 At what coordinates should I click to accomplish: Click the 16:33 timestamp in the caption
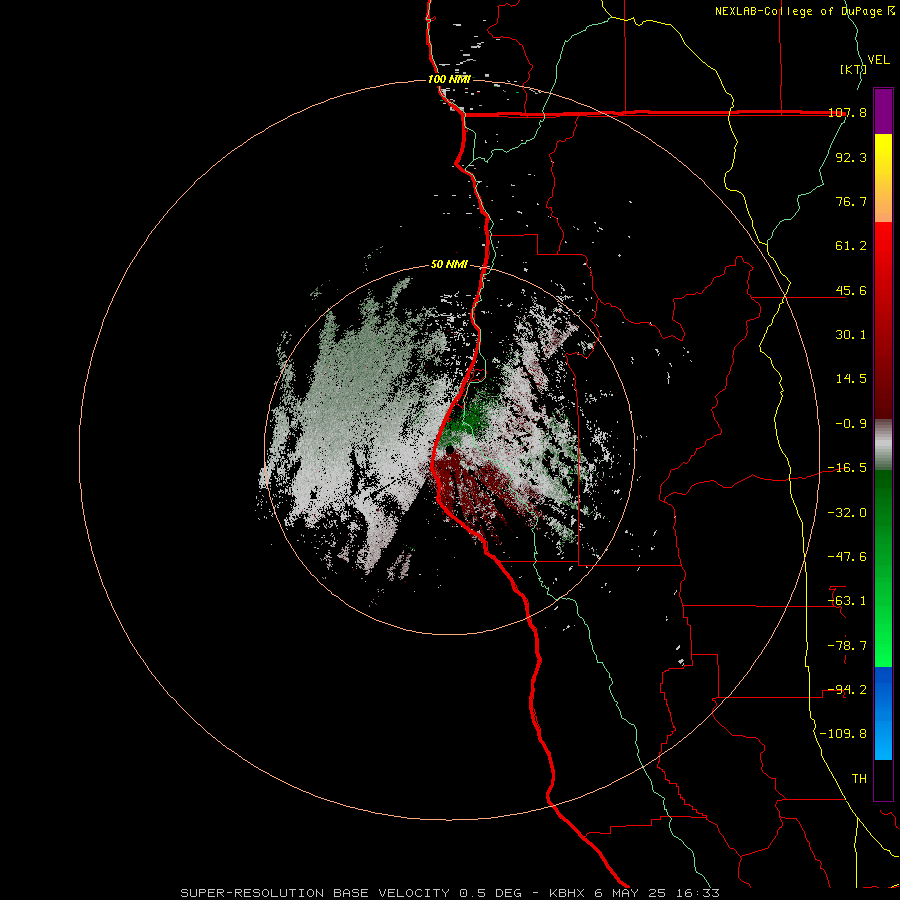point(697,893)
